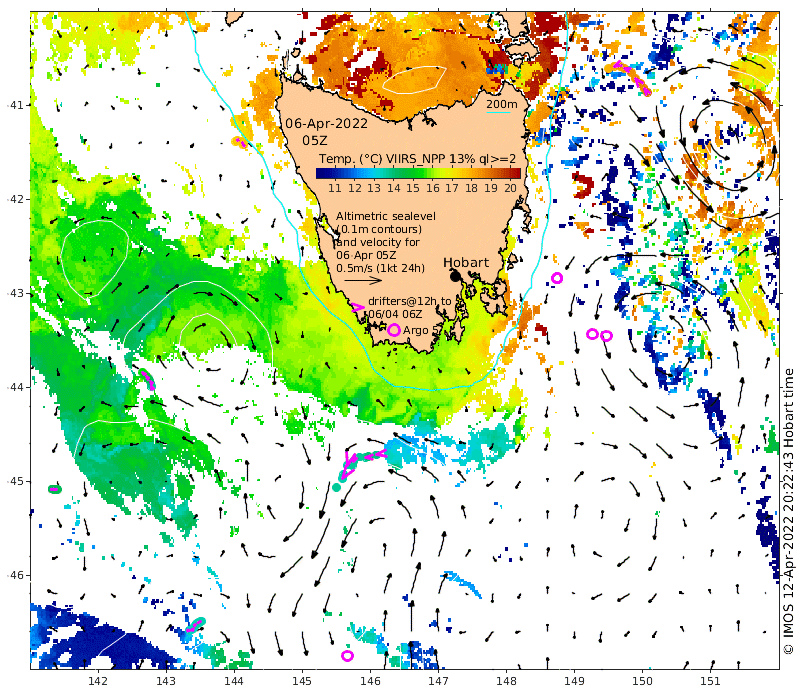Click longitude axis label '146'

click(370, 681)
